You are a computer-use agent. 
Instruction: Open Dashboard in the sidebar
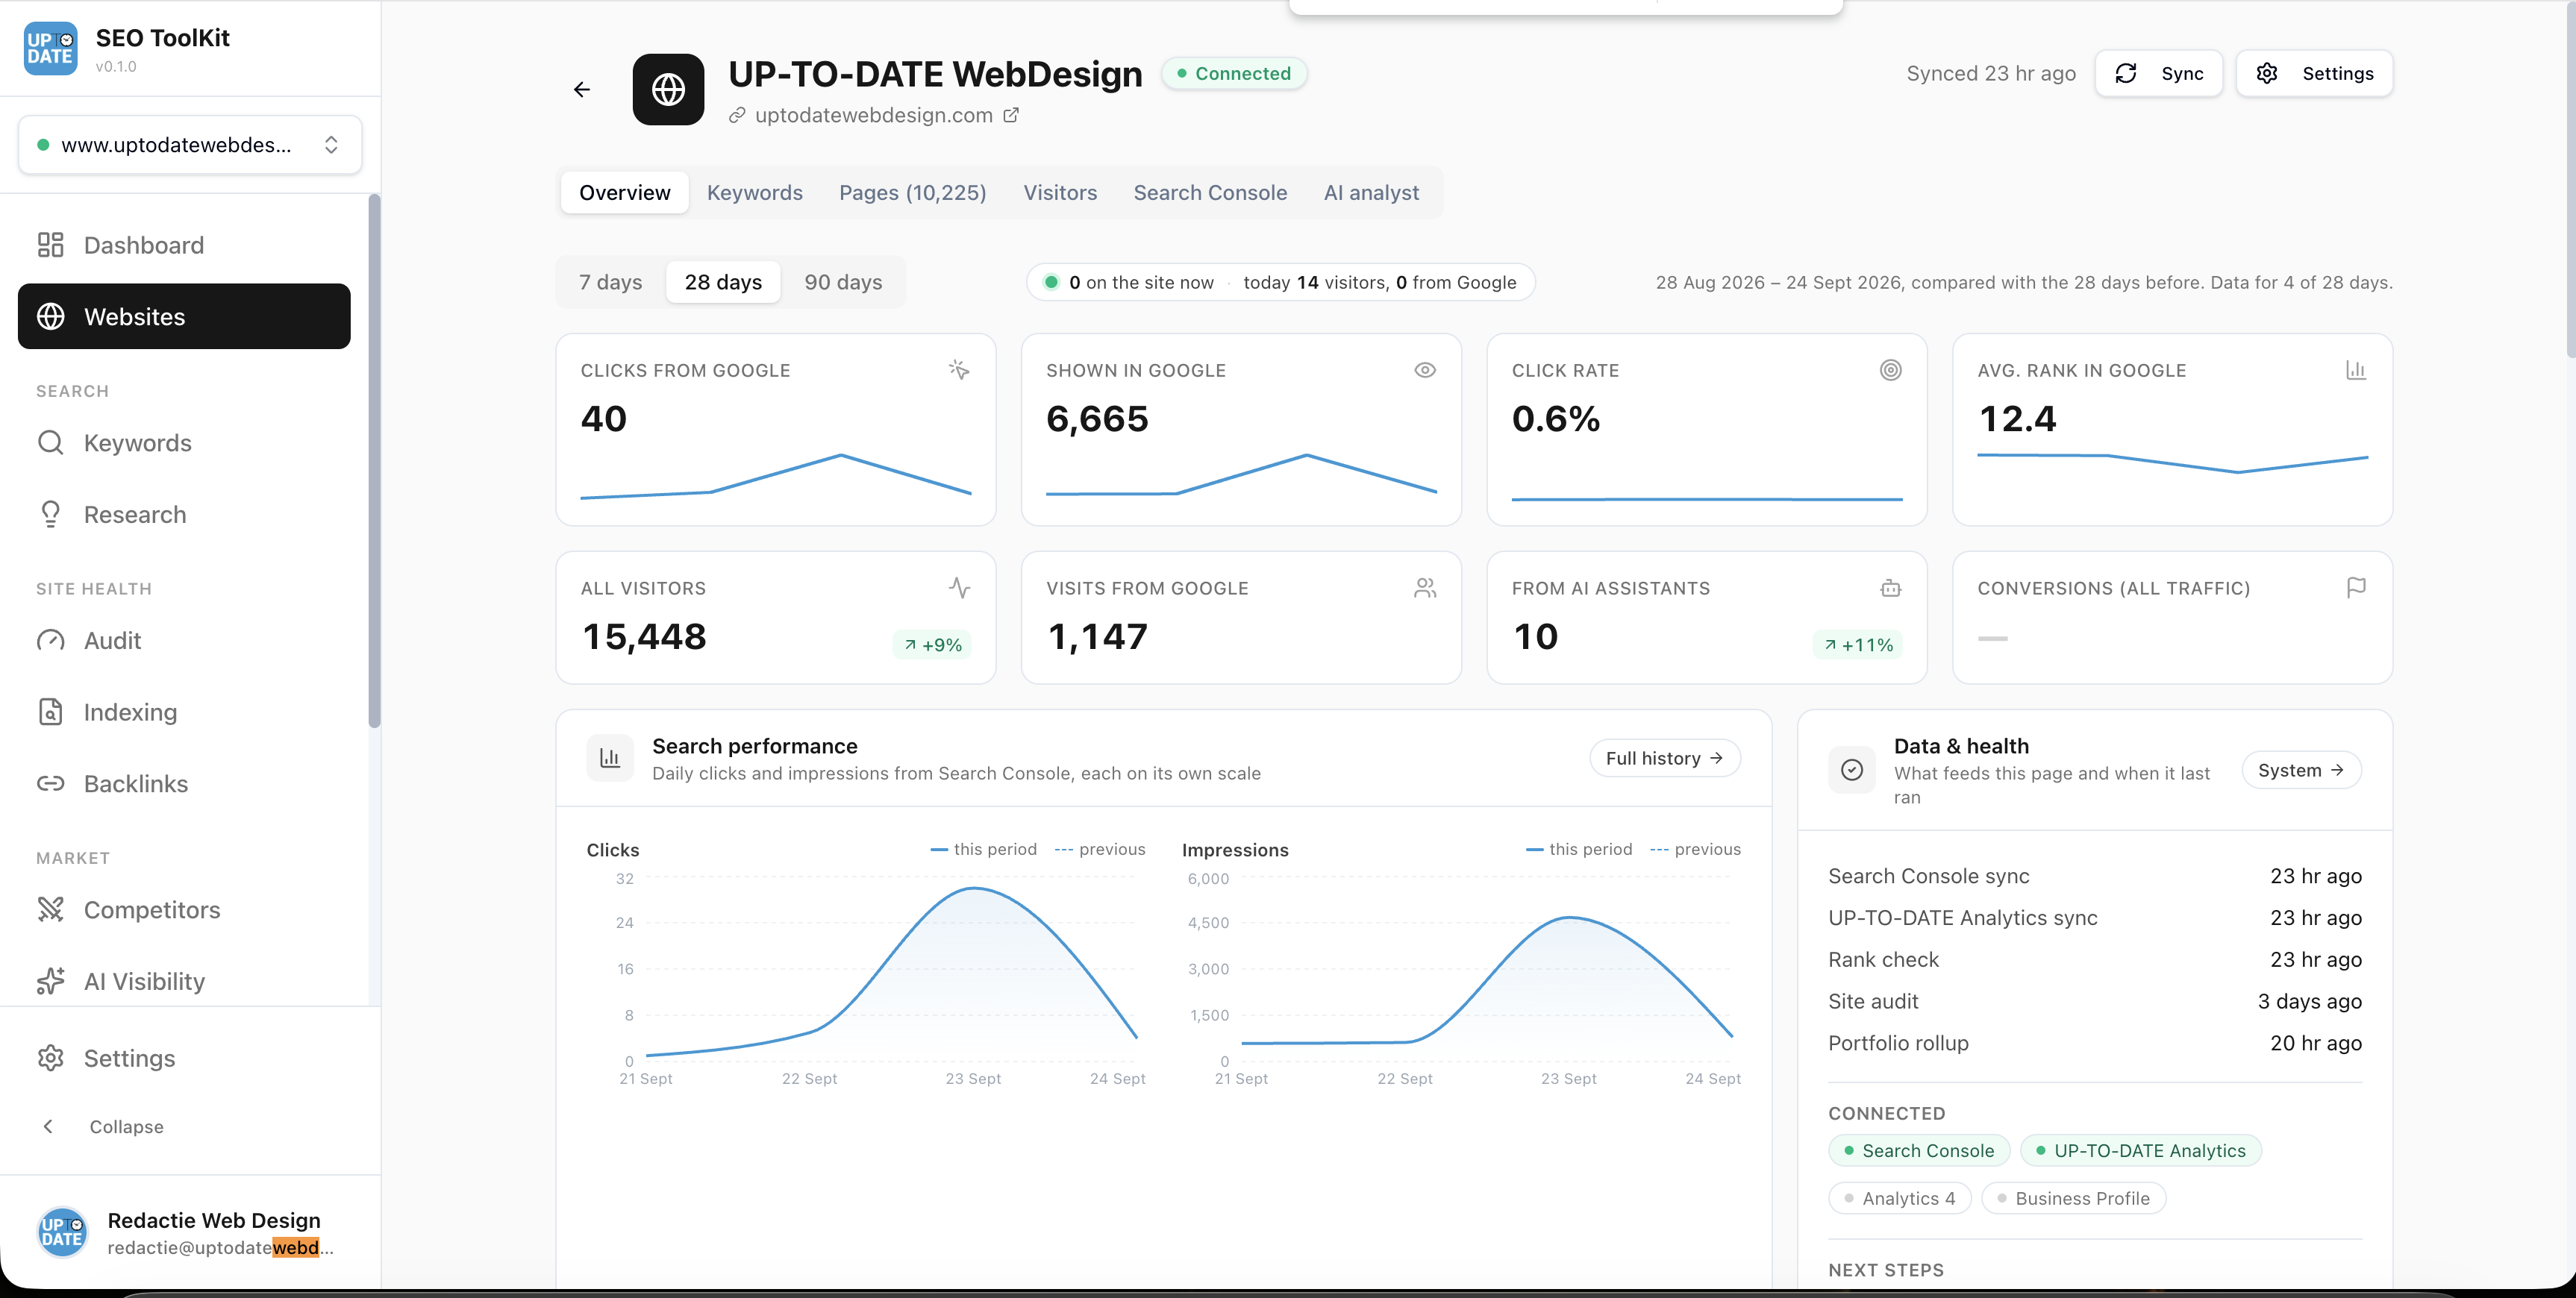click(x=184, y=245)
